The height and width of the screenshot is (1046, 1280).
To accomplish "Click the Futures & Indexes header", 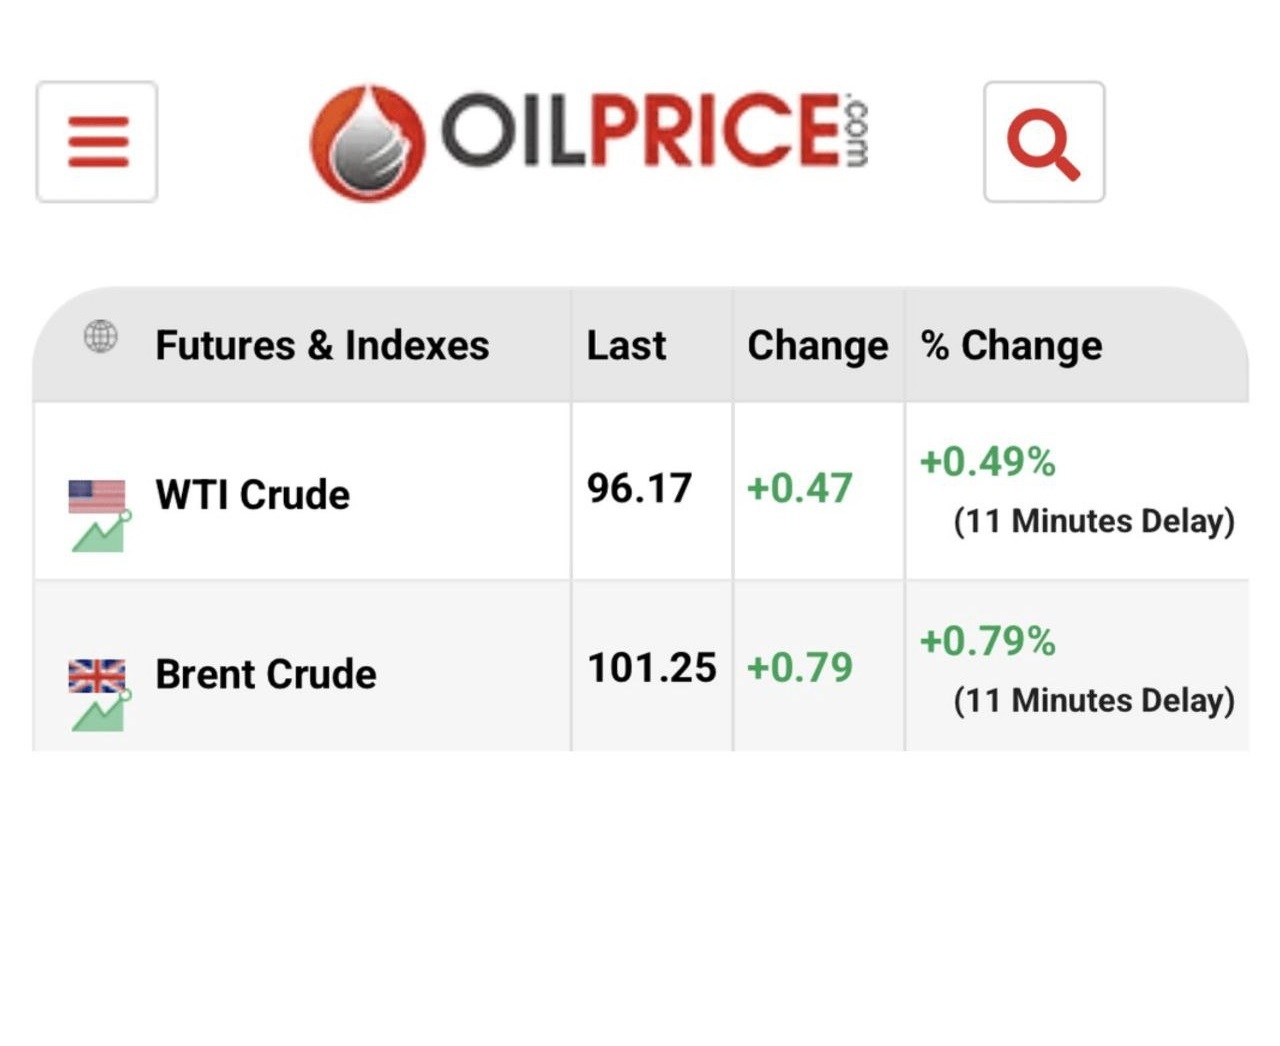I will coord(322,346).
